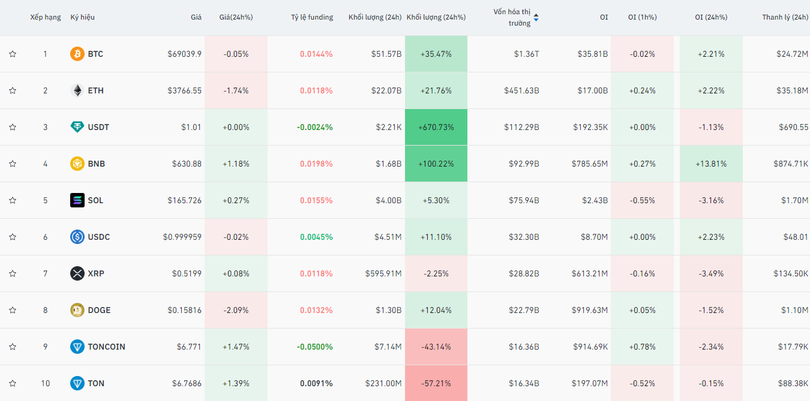Viewport: 810px width, 401px height.
Task: Star the TONCOIN row as favorite
Action: (13, 347)
